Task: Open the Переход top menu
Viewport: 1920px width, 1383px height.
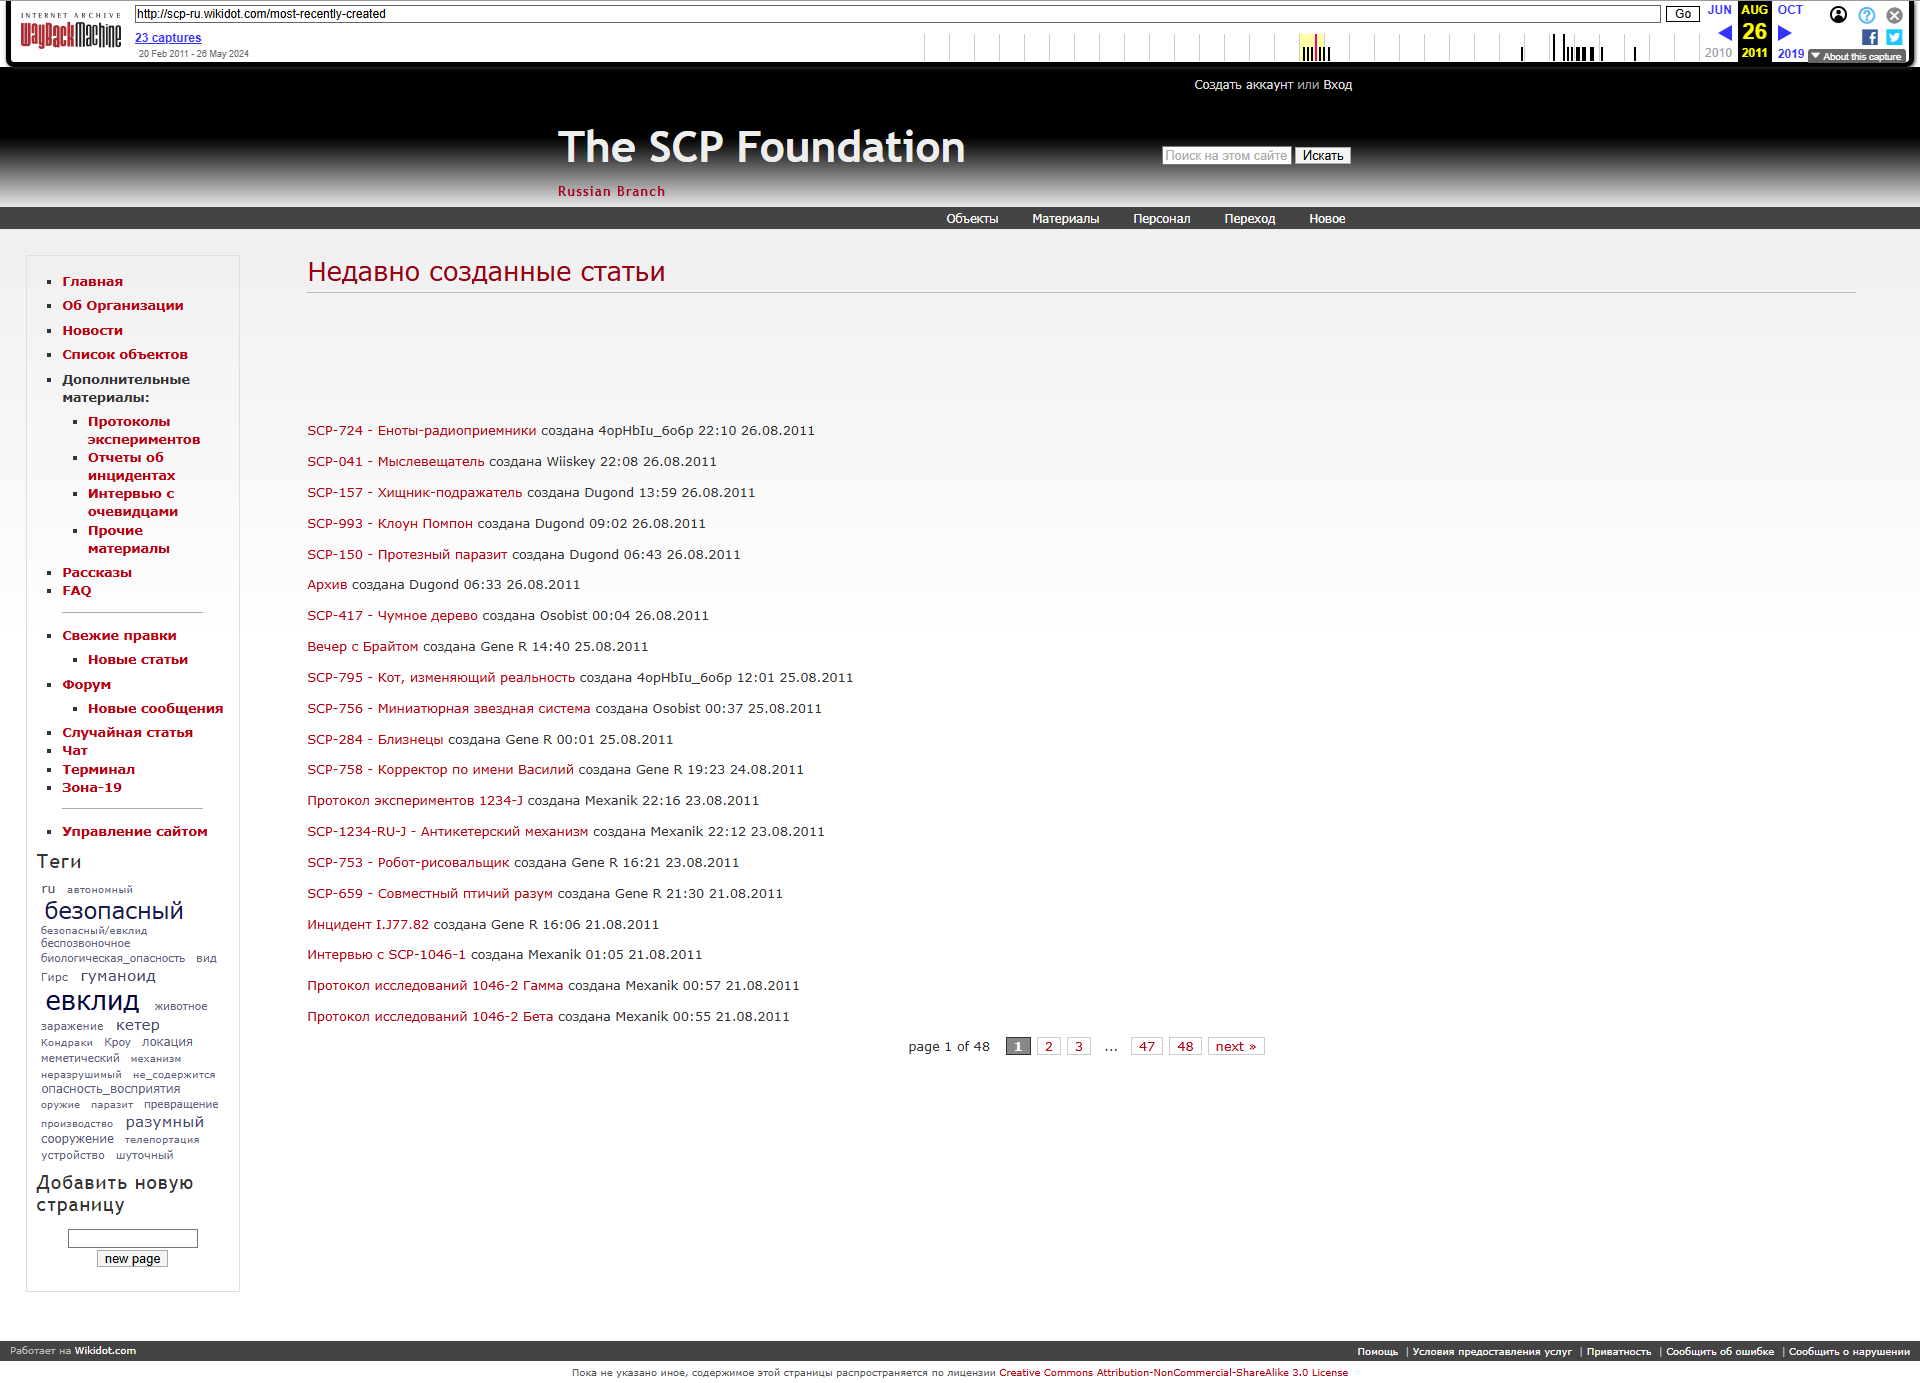Action: [1249, 219]
